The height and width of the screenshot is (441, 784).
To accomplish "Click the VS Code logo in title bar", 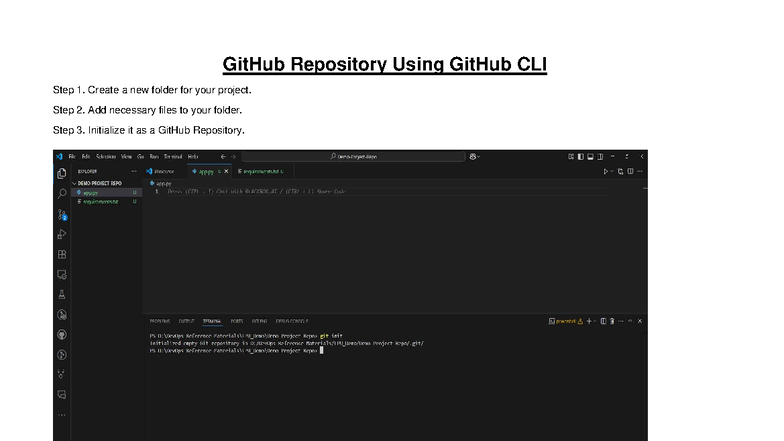I will (x=60, y=156).
